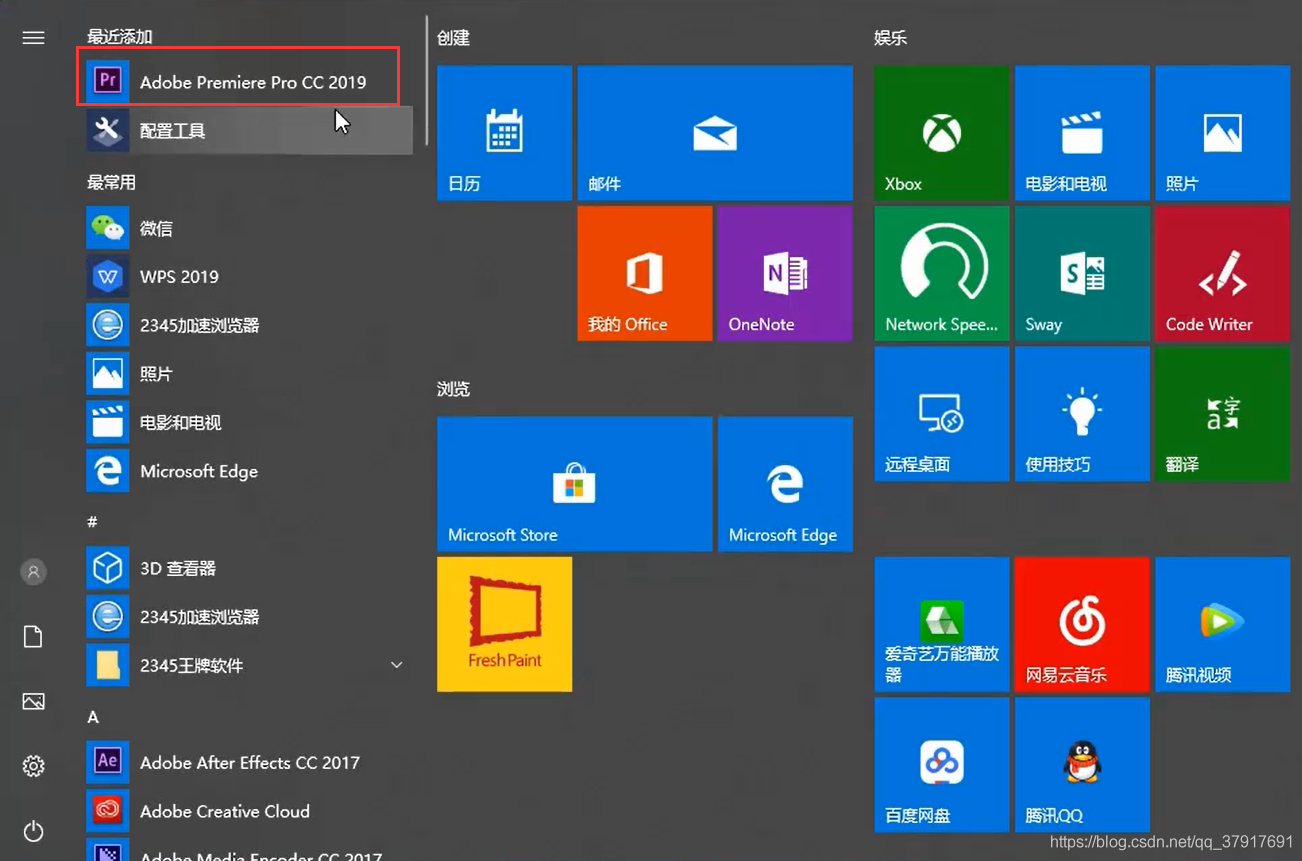Open the Microsoft Store tile
This screenshot has width=1302, height=861.
coord(574,484)
